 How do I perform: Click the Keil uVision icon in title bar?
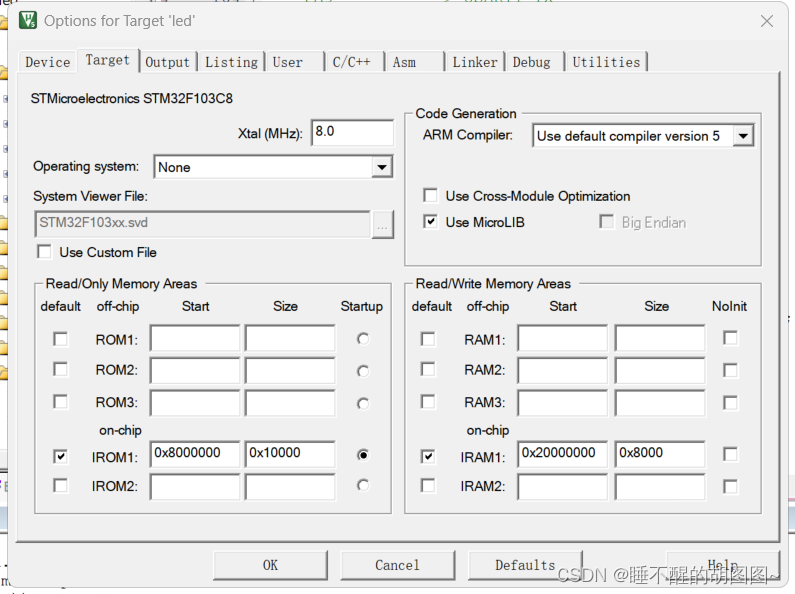point(28,20)
